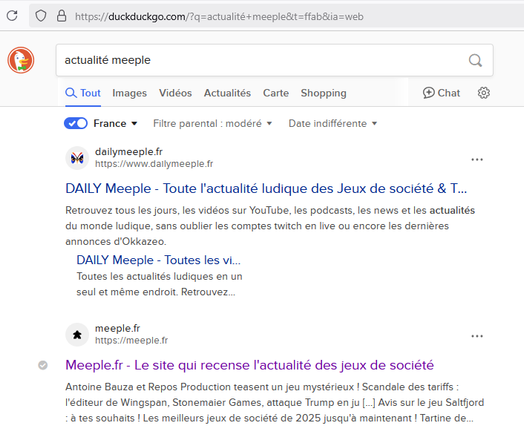
Task: Open the DAILY Meeple - Toutes les vi... sublink
Action: 158,260
